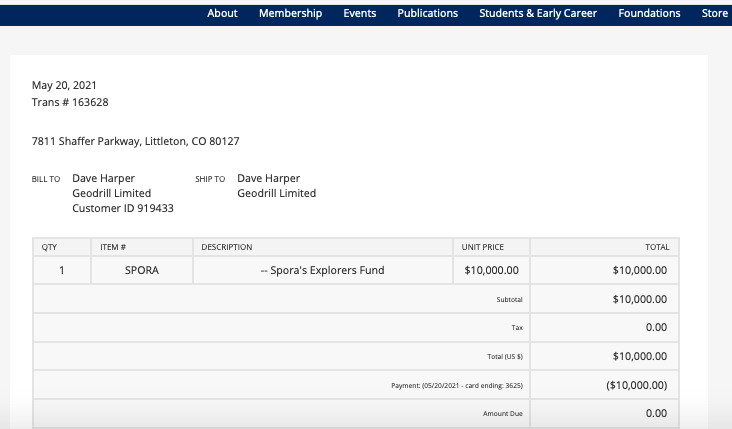Select Publications in the navigation bar
Viewport: 732px width, 429px height.
427,13
